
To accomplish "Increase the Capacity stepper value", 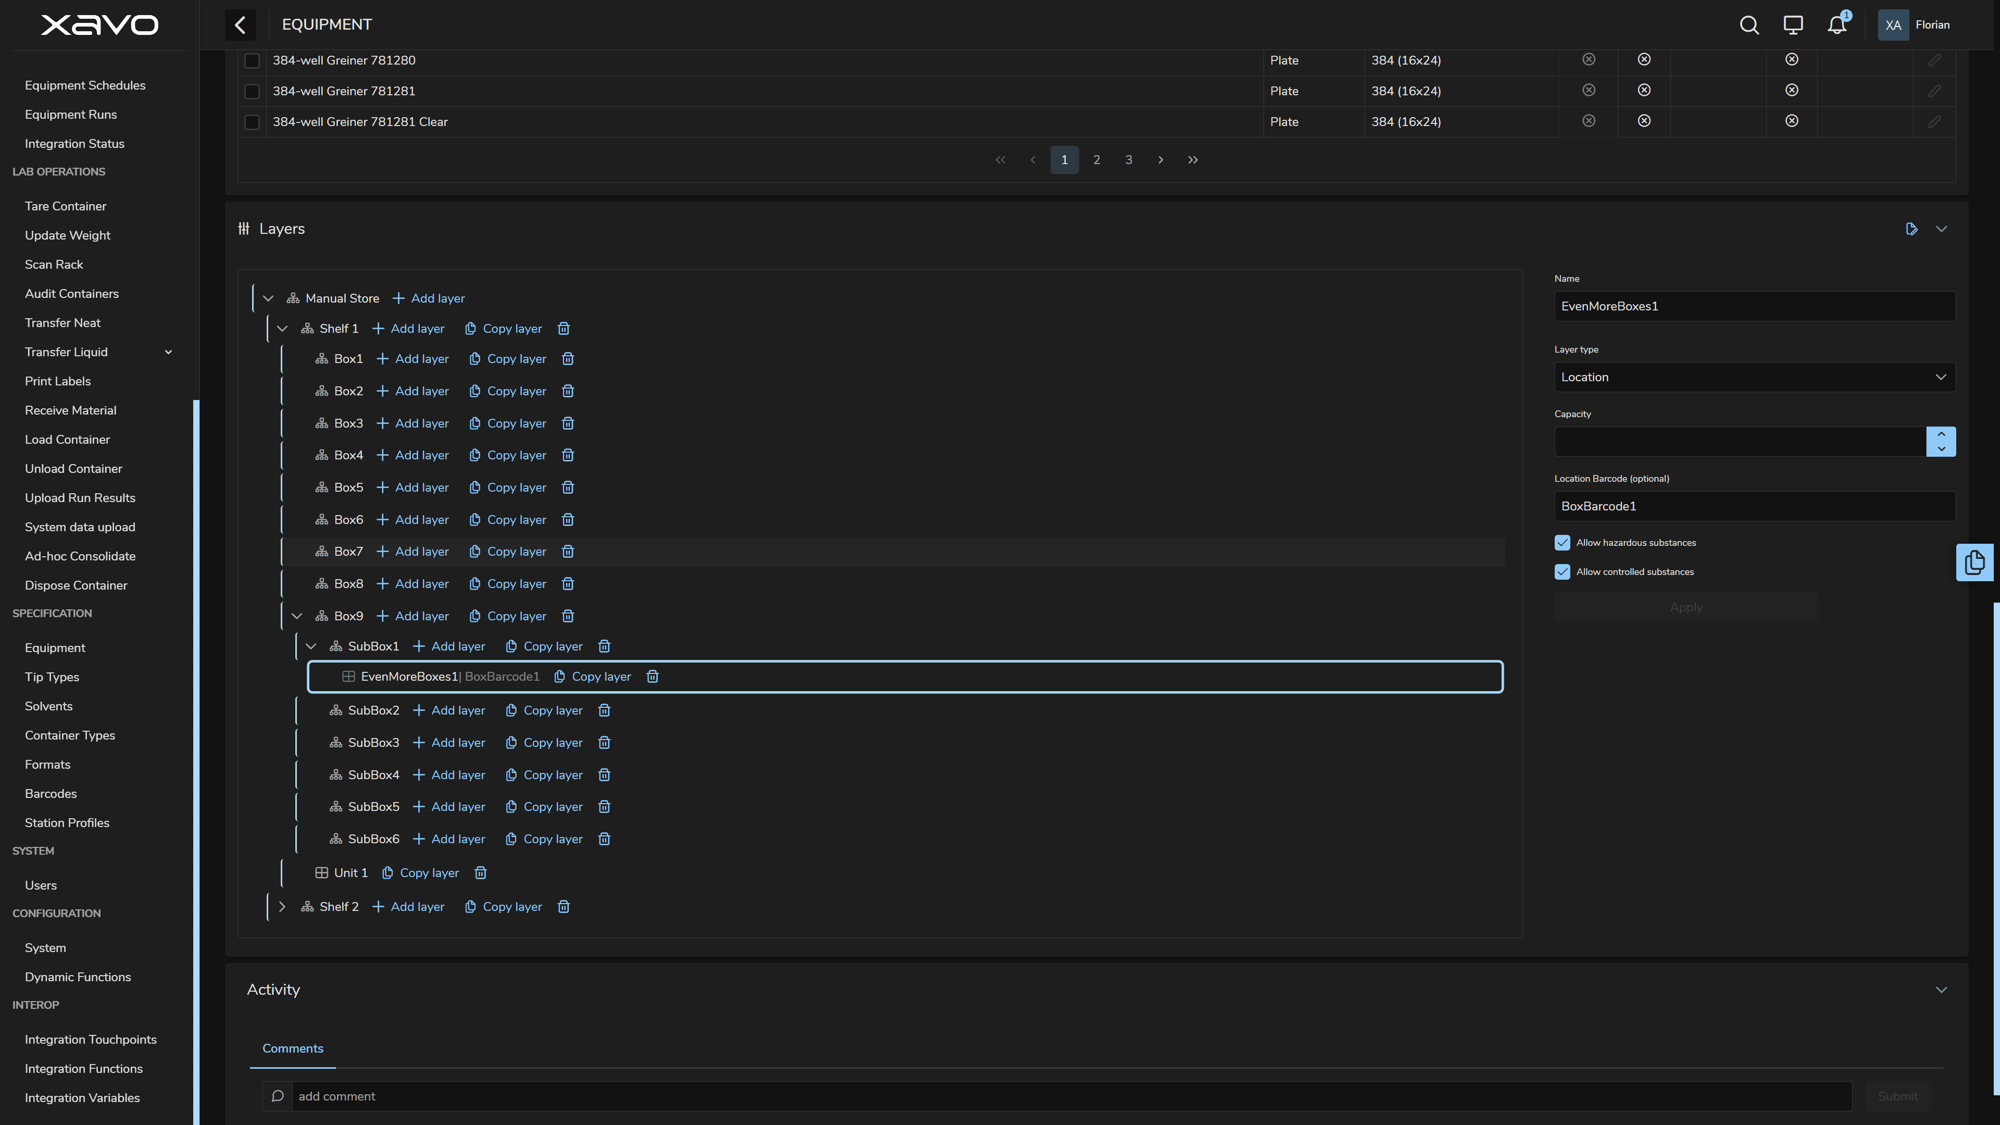I will [1941, 434].
